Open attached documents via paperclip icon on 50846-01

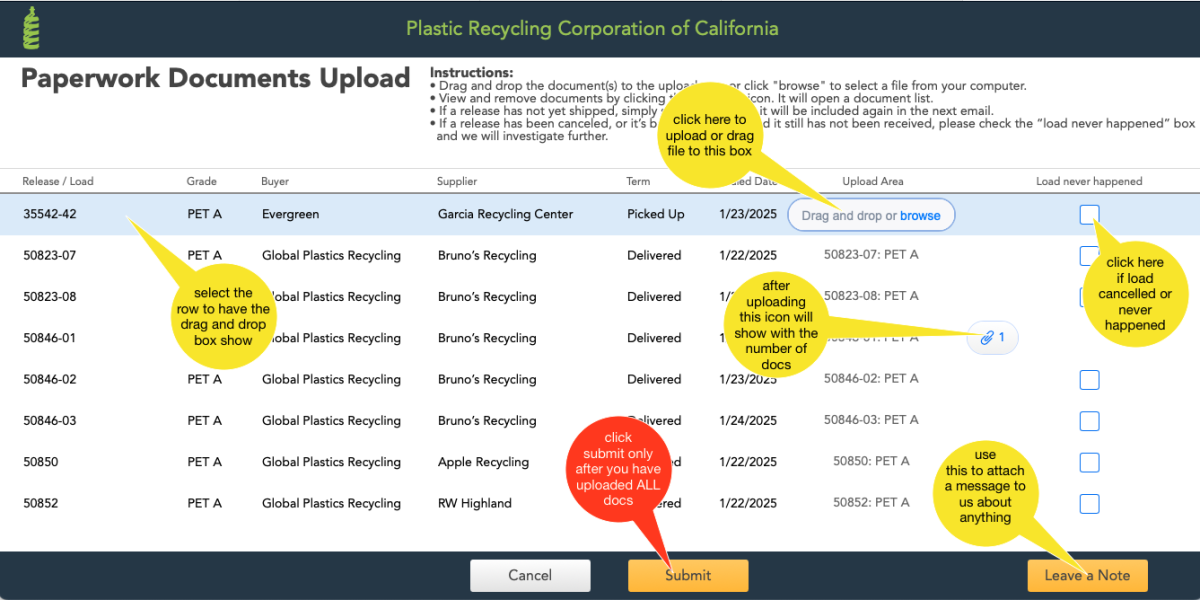992,338
